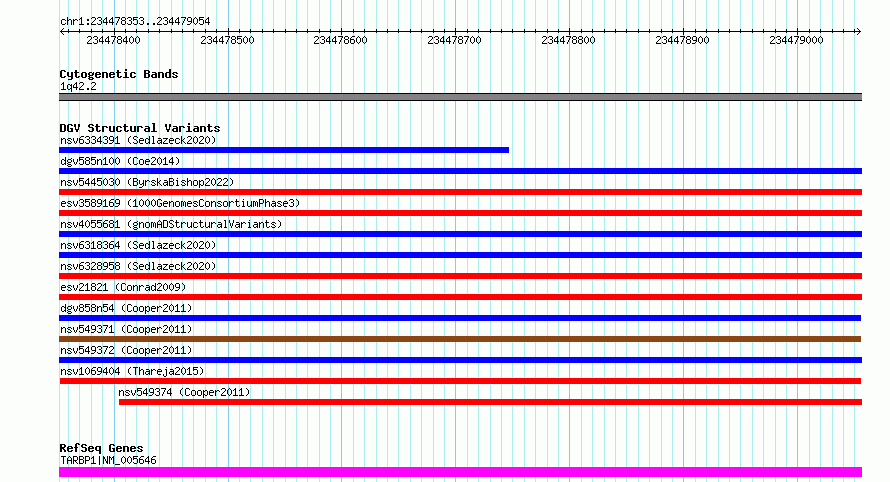Open the TARBP1|NM_005646 gene label

pos(108,460)
